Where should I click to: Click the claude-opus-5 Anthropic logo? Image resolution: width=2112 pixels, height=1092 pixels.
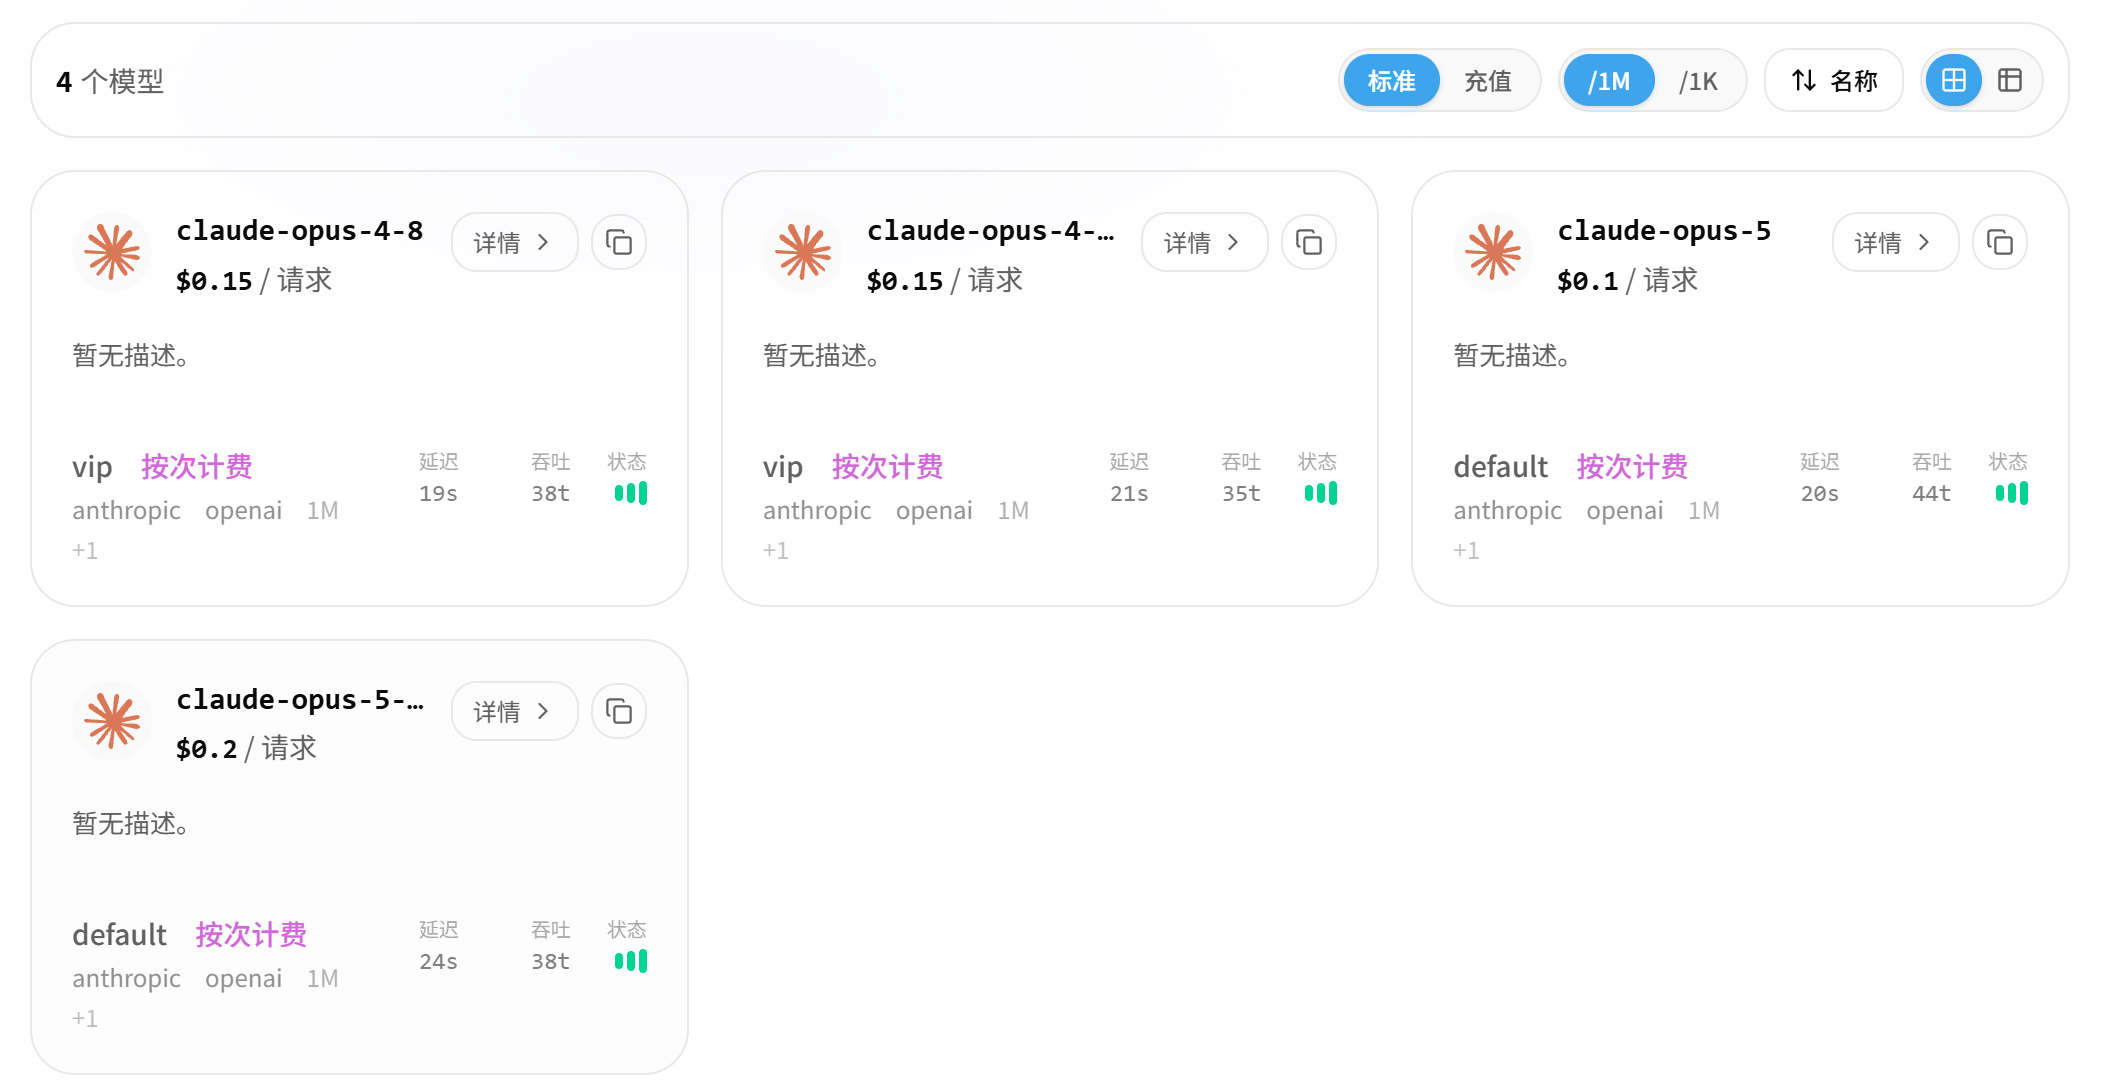1493,251
